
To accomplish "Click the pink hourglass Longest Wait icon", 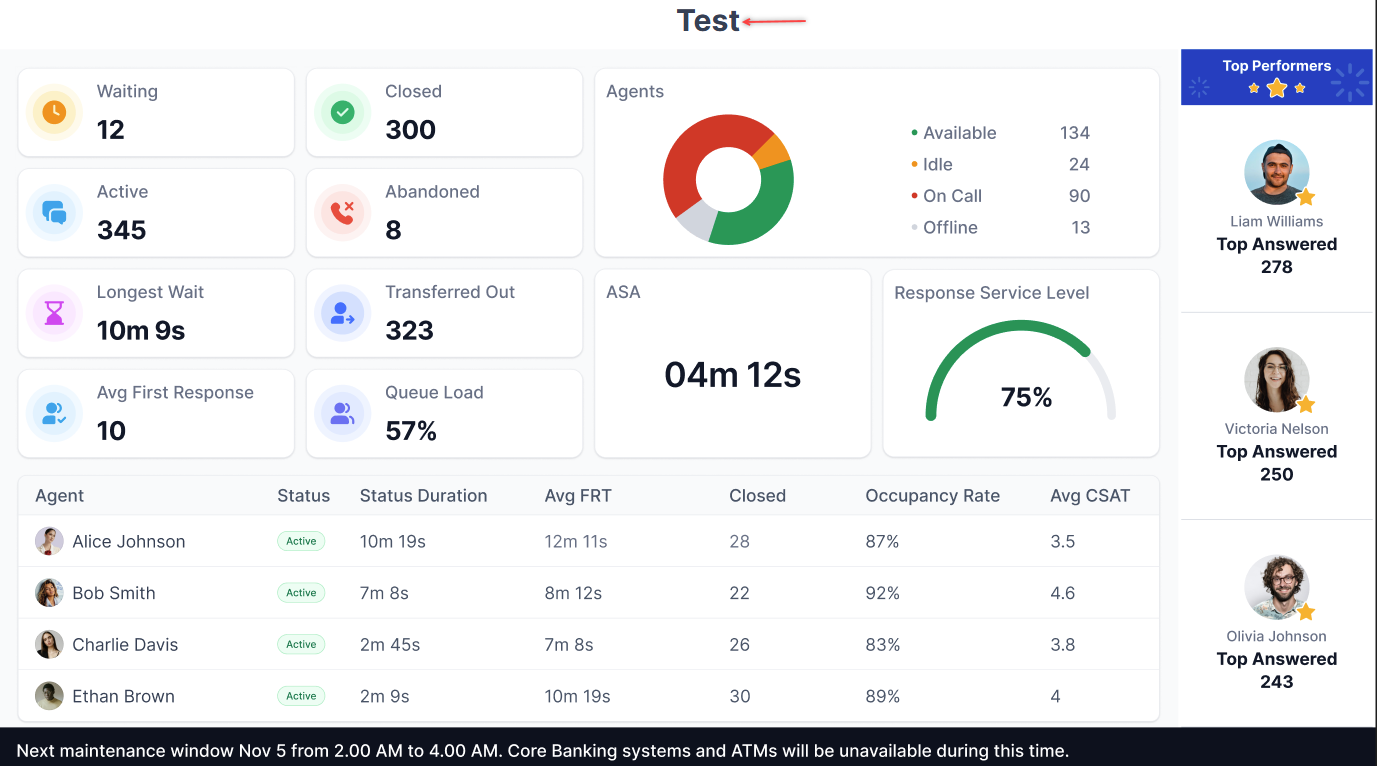I will (54, 313).
